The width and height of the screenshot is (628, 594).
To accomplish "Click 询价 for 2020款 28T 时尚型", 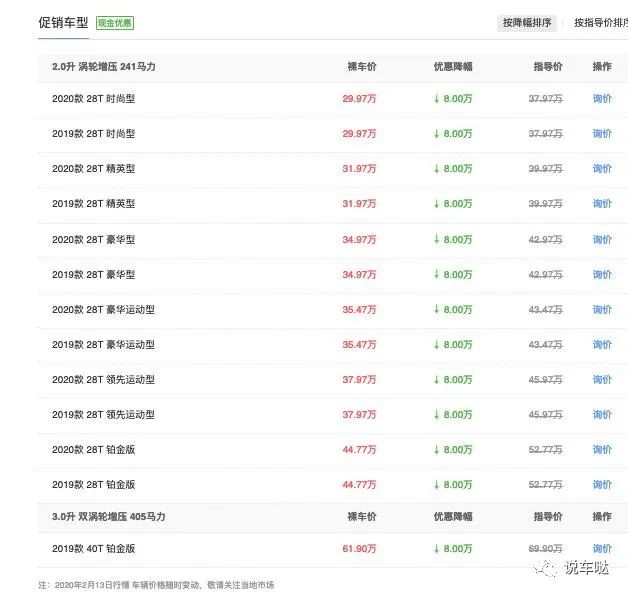I will [x=602, y=99].
